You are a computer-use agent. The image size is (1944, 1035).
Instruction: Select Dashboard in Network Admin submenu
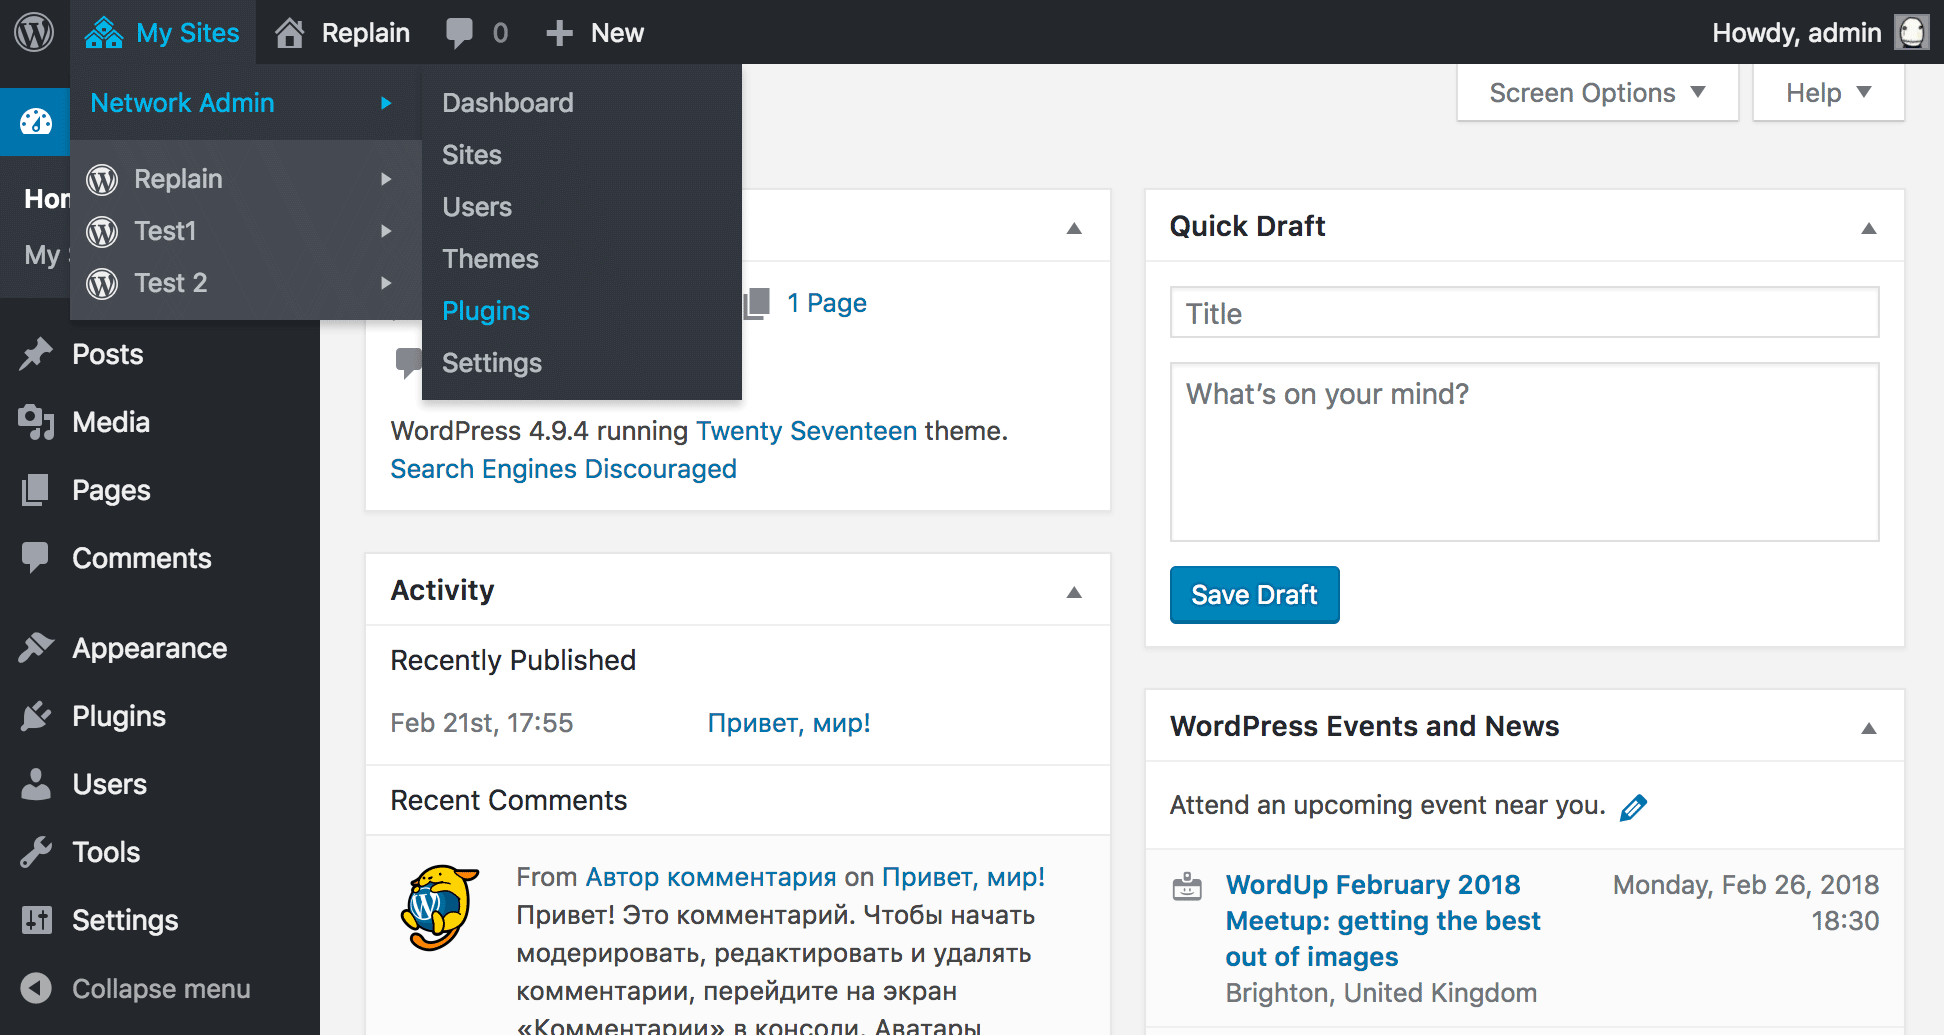coord(508,103)
